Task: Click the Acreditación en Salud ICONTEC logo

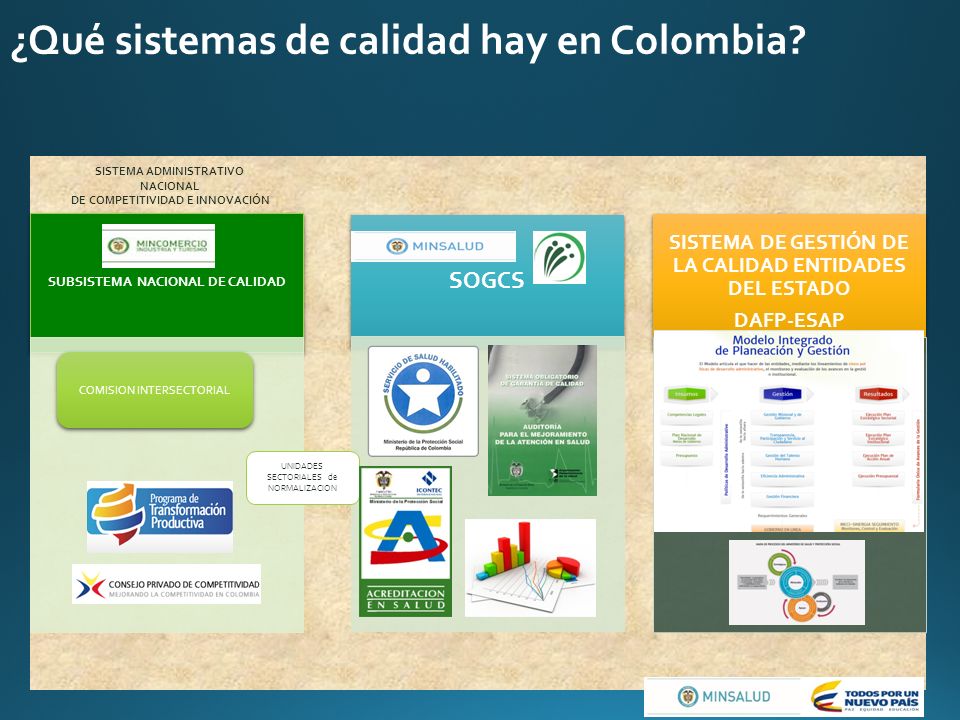Action: [405, 541]
